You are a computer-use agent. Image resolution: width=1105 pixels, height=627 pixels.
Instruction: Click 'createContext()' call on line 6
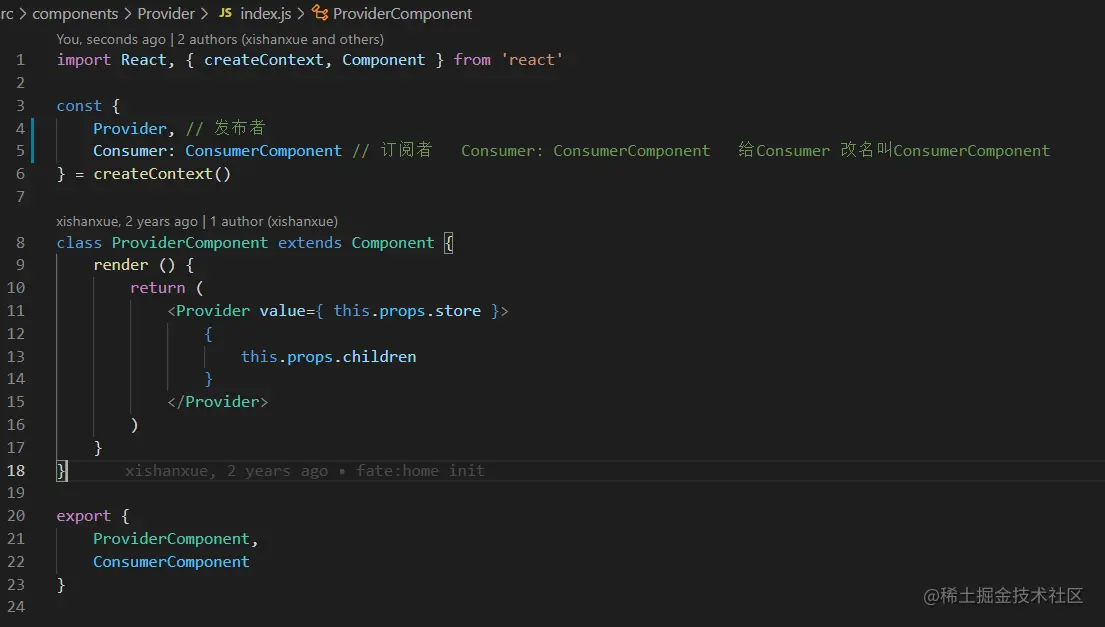point(162,173)
